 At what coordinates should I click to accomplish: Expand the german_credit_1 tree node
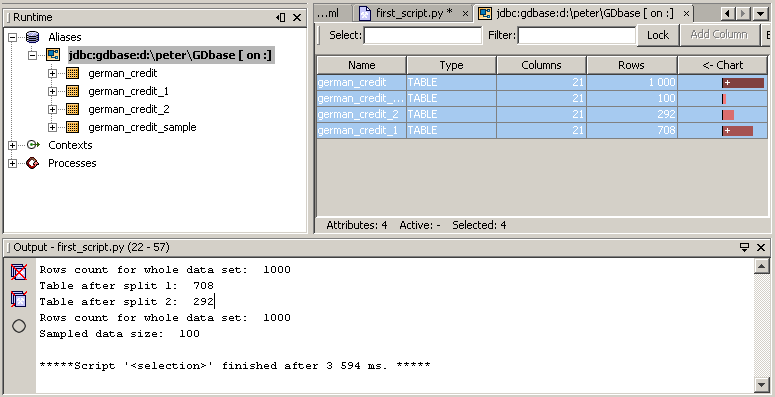pos(52,91)
